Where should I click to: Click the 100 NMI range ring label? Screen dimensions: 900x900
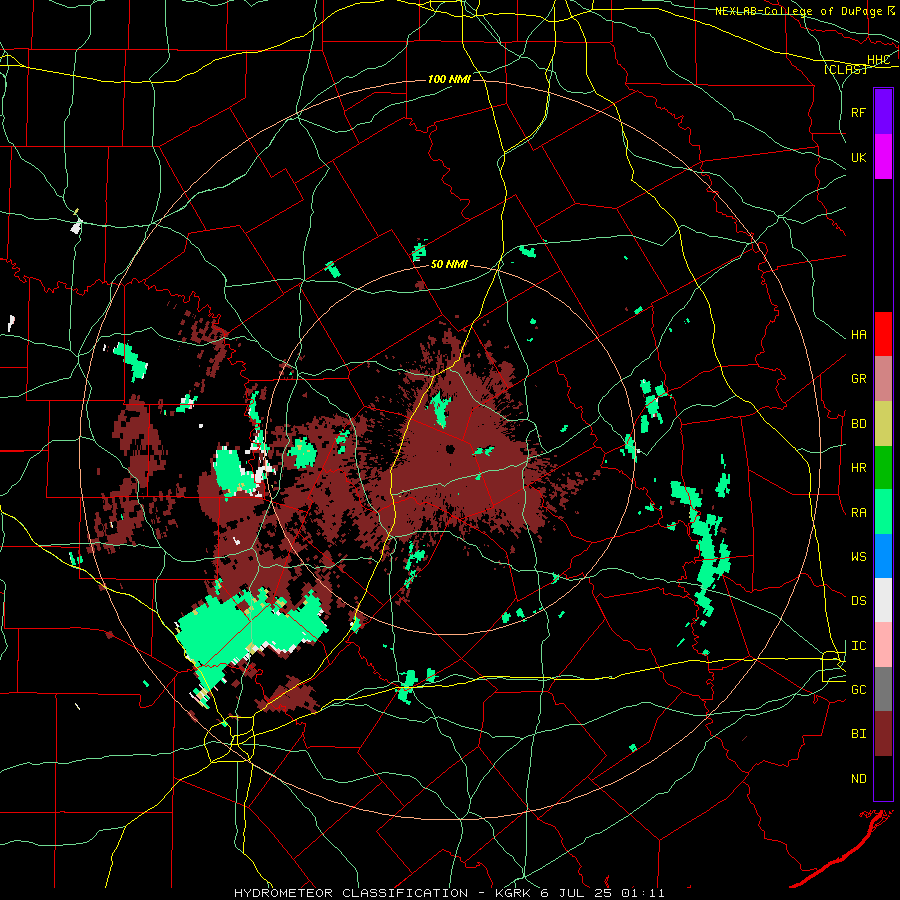coord(449,79)
